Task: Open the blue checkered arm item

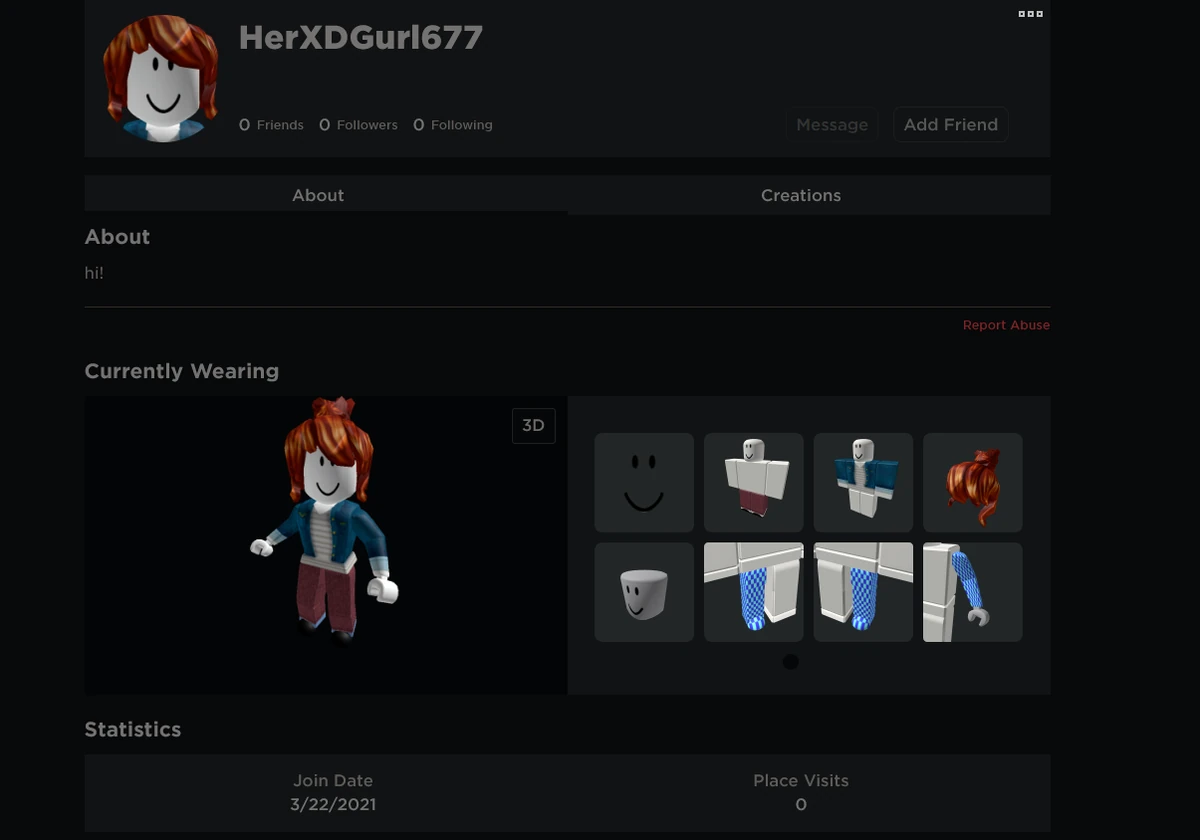Action: coord(973,592)
